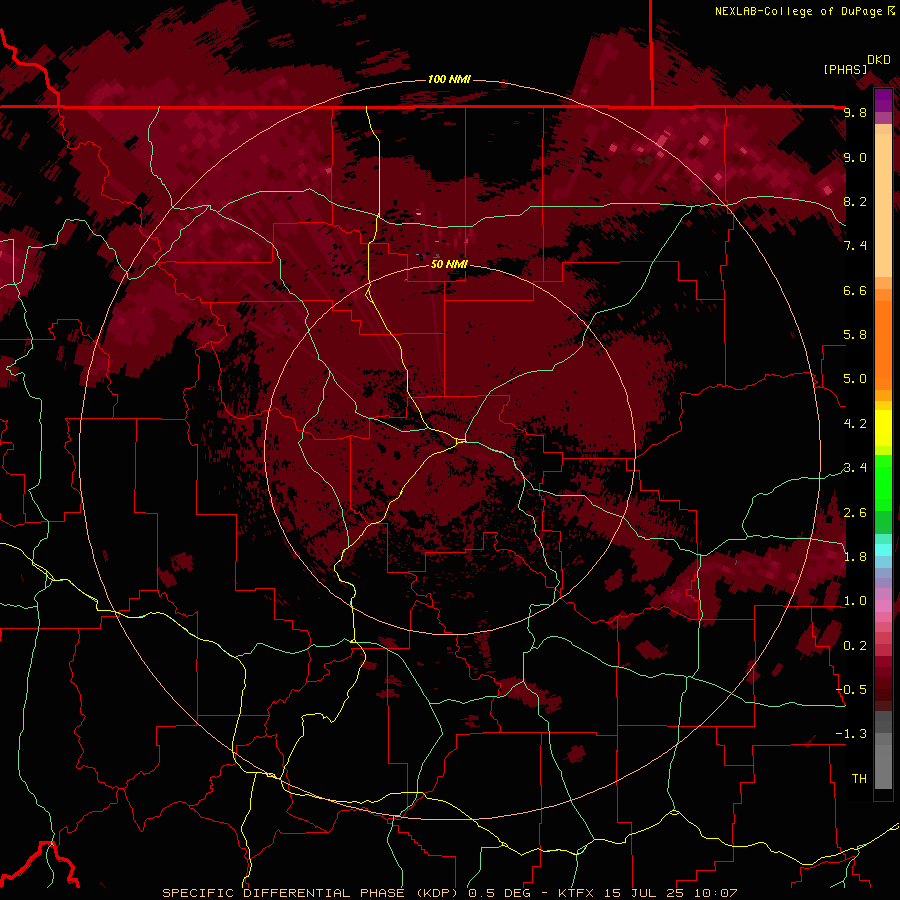
Task: Click the cyan band of color bar
Action: click(x=883, y=550)
